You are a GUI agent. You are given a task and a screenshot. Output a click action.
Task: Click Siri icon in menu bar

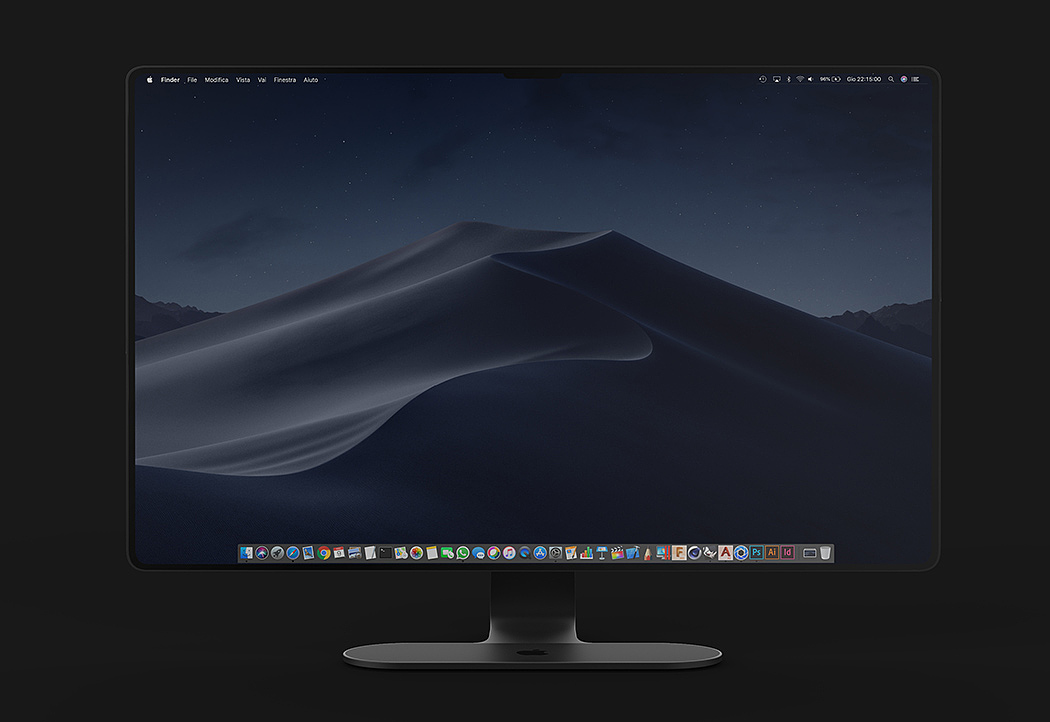click(x=903, y=79)
